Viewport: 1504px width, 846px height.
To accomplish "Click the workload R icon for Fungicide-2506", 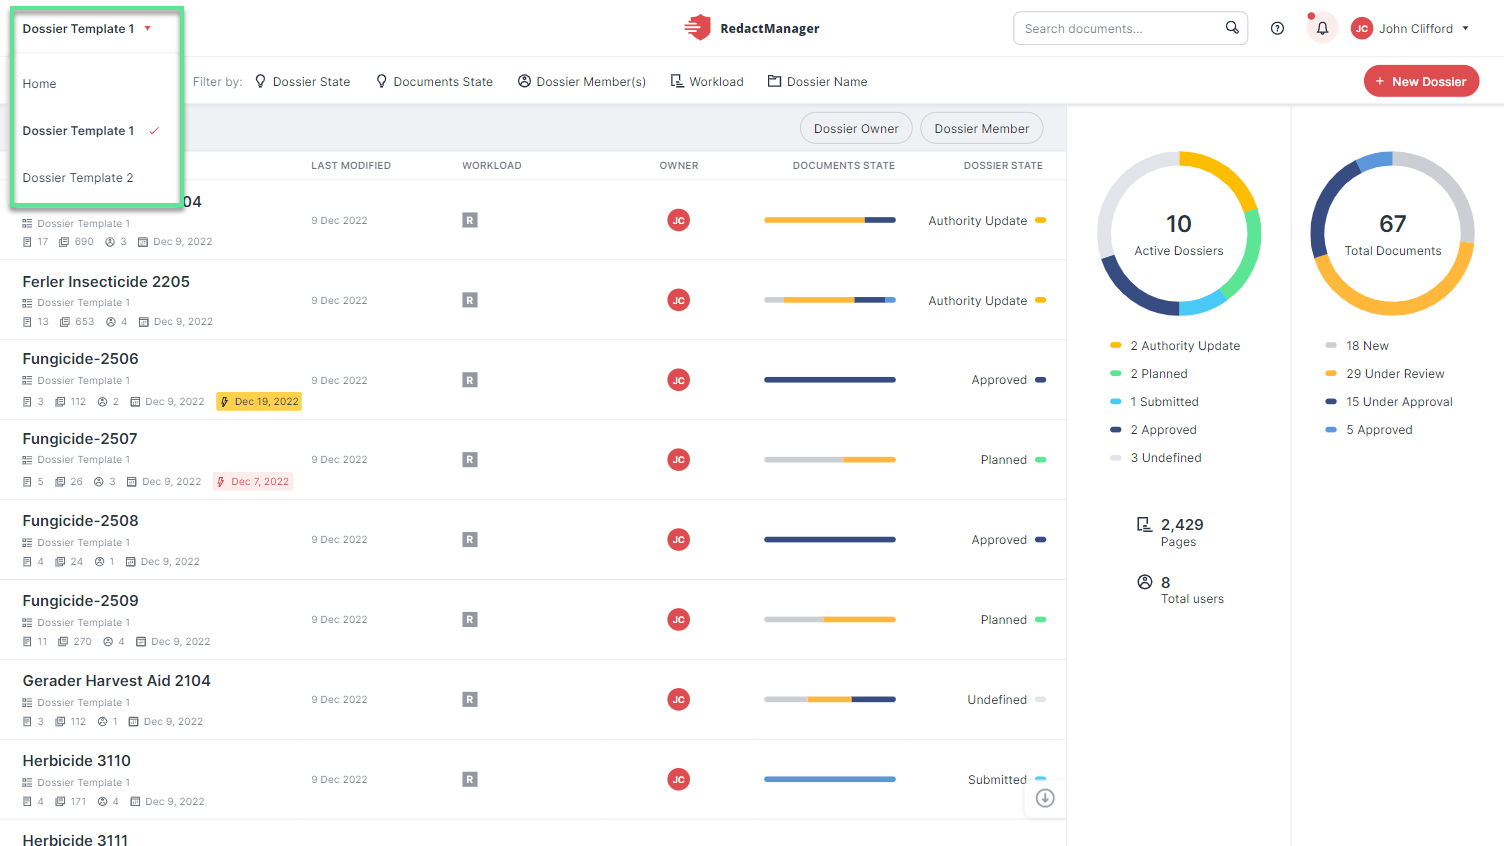I will coord(470,380).
